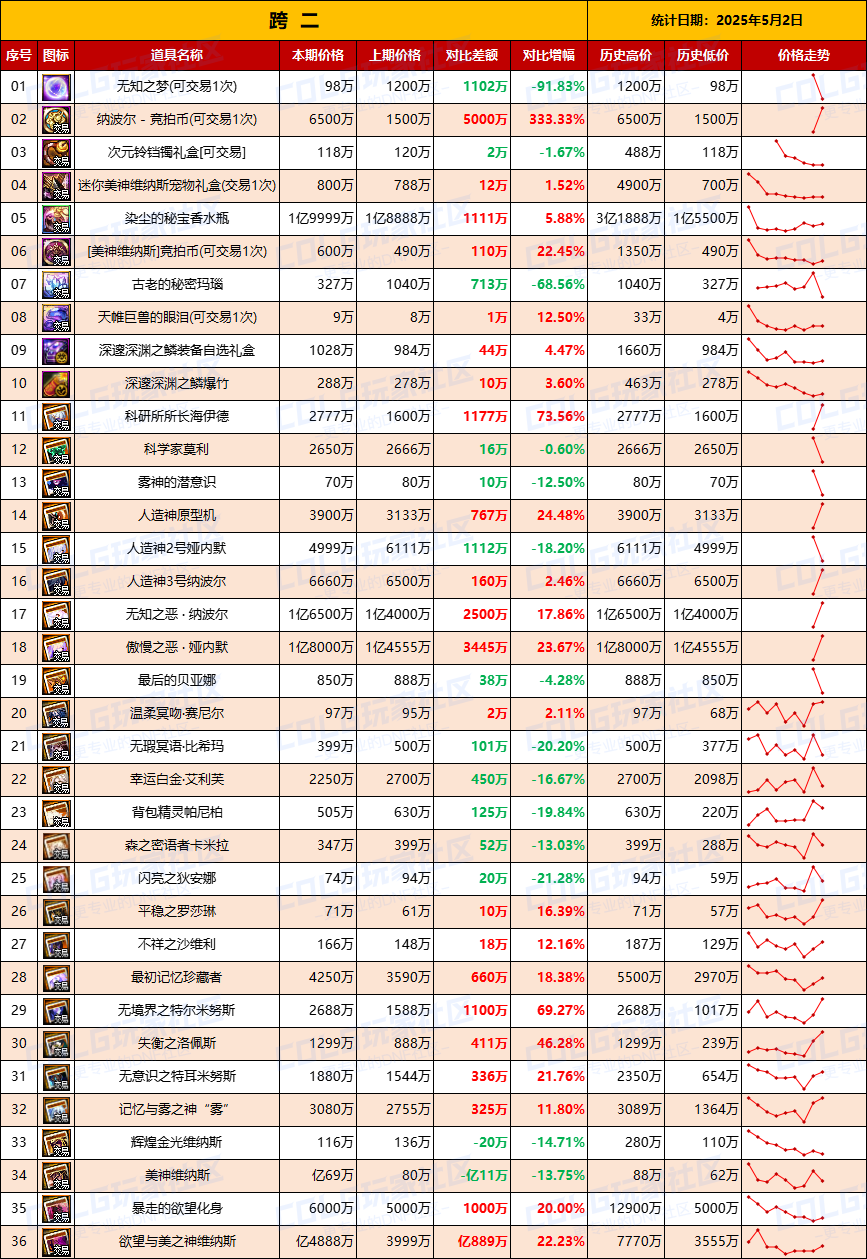Viewport: 867px width, 1259px height.
Task: Click the icon for 温柔冥吻·赛尼尔
Action: tap(56, 713)
